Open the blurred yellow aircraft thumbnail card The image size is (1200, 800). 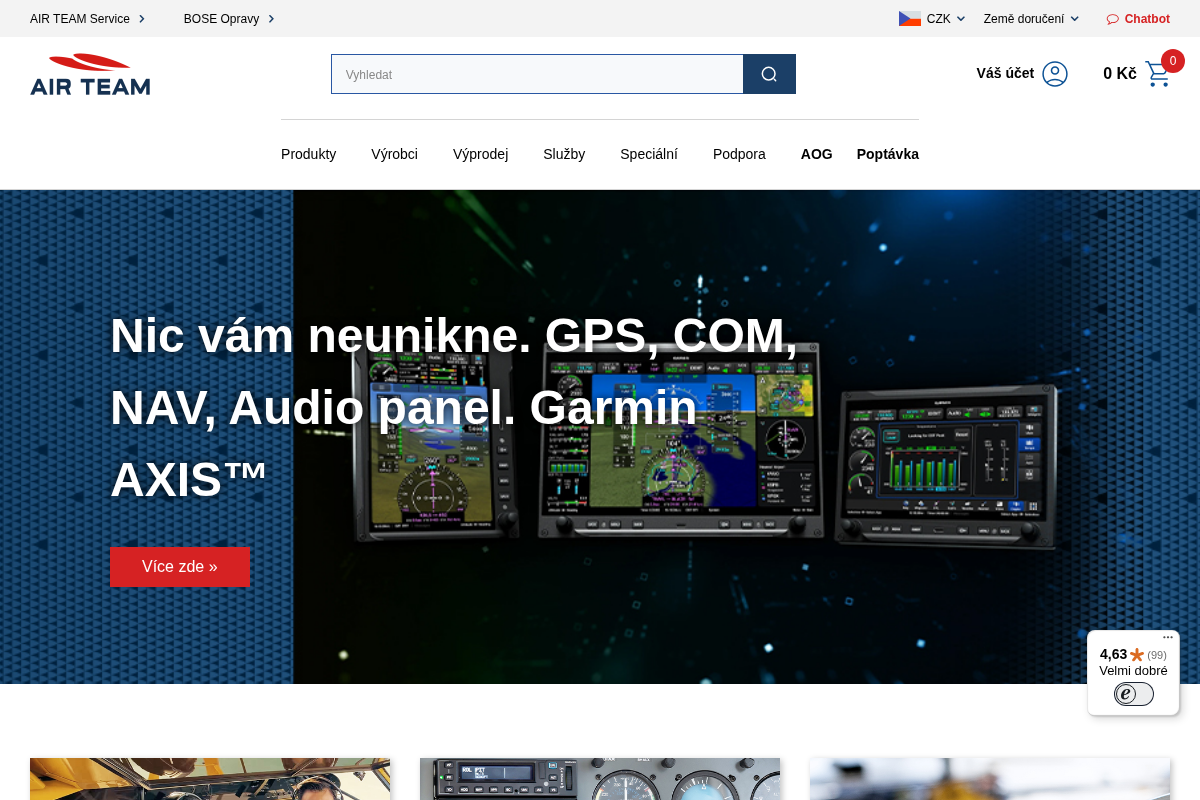(990, 779)
